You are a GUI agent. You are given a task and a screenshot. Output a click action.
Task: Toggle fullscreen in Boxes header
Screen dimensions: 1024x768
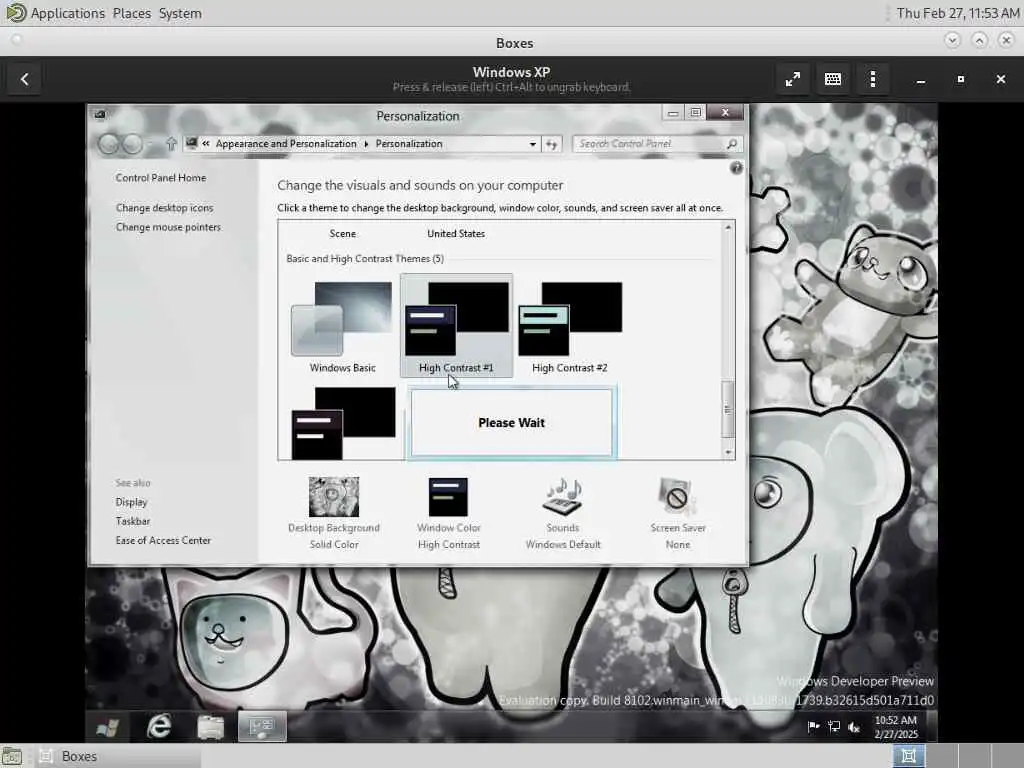[792, 79]
